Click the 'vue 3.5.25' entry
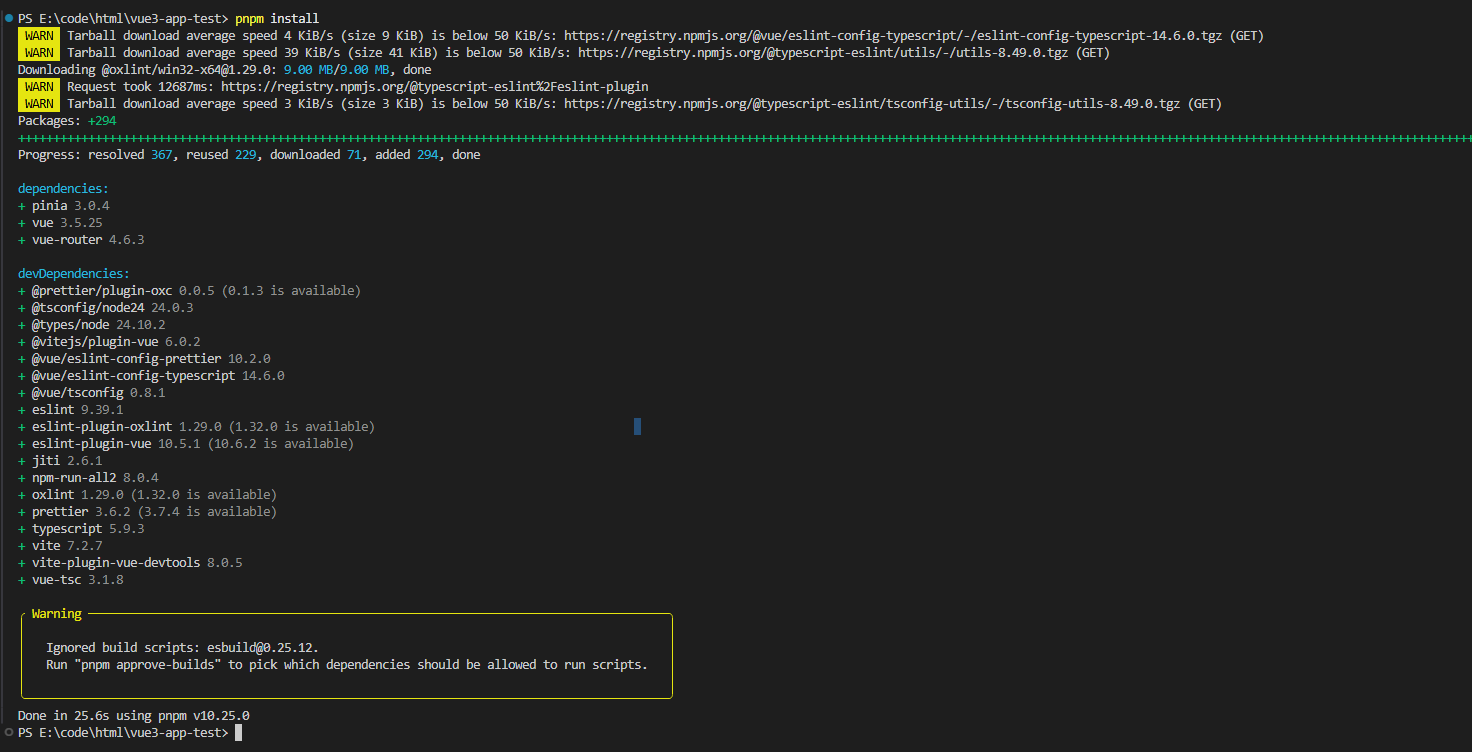This screenshot has height=752, width=1472. click(60, 223)
